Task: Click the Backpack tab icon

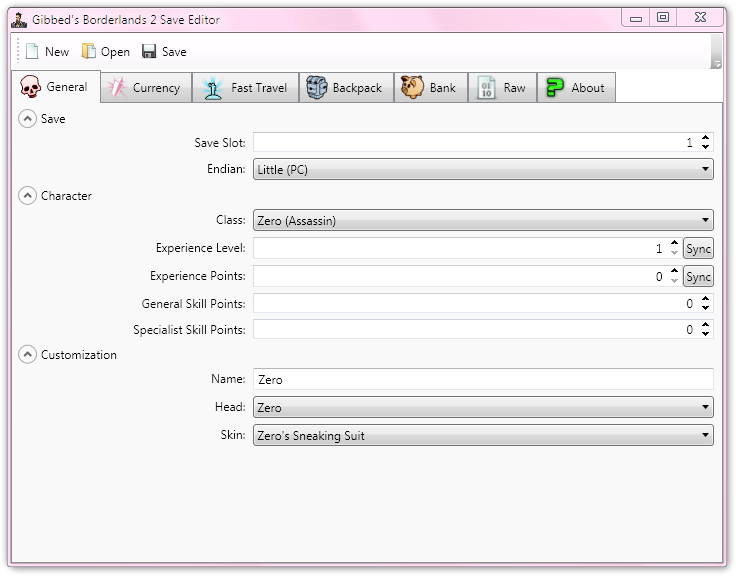Action: 316,87
